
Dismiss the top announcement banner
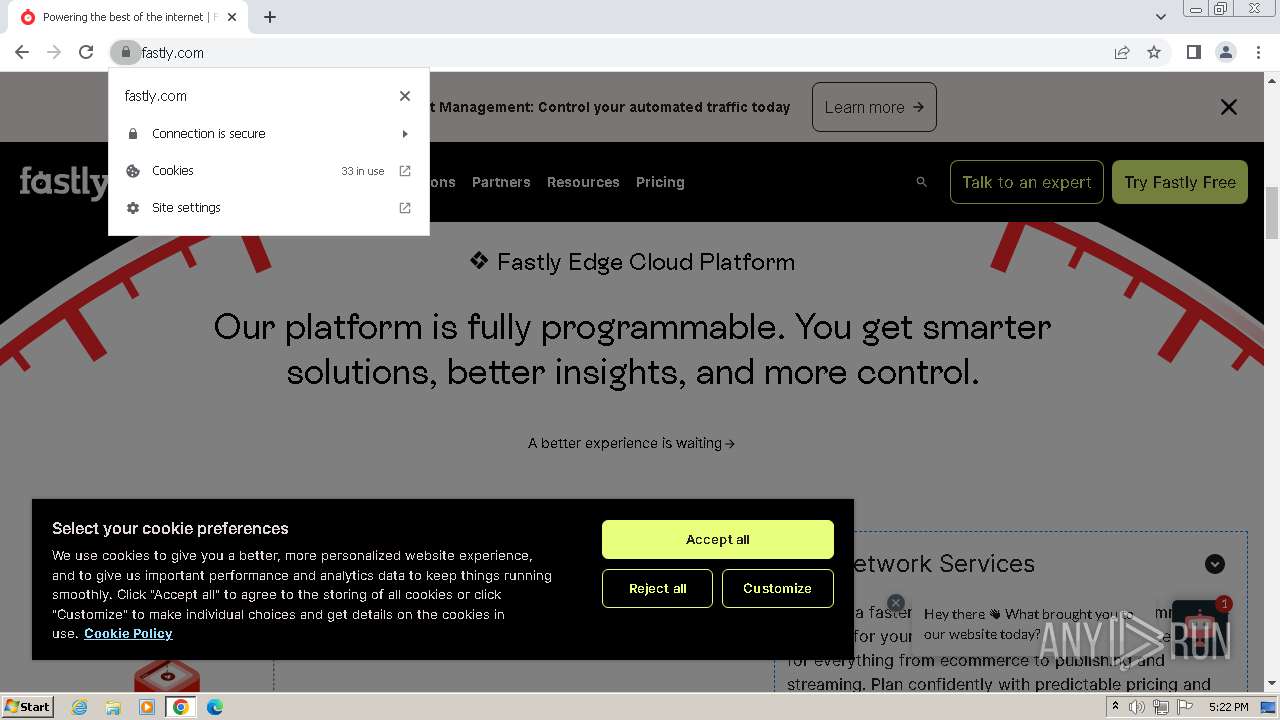point(1229,107)
